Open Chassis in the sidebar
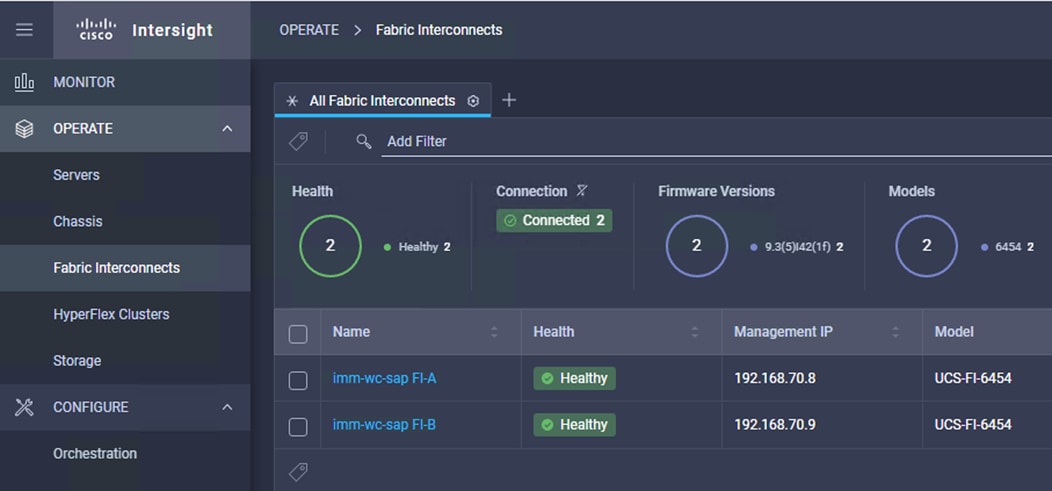The image size is (1052, 491). click(x=125, y=221)
